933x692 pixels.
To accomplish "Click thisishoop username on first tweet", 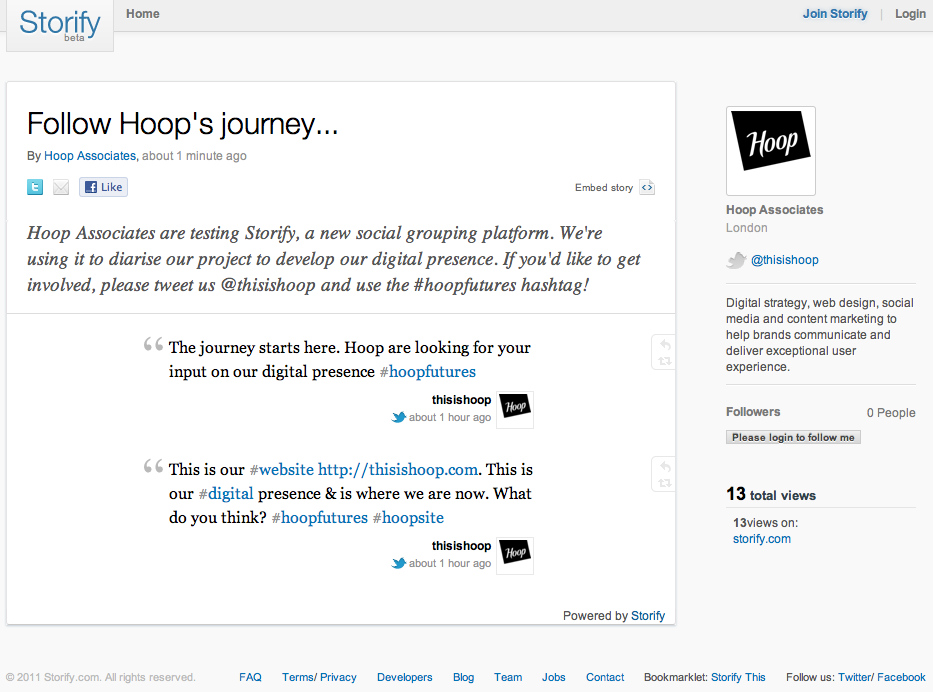I will tap(461, 400).
